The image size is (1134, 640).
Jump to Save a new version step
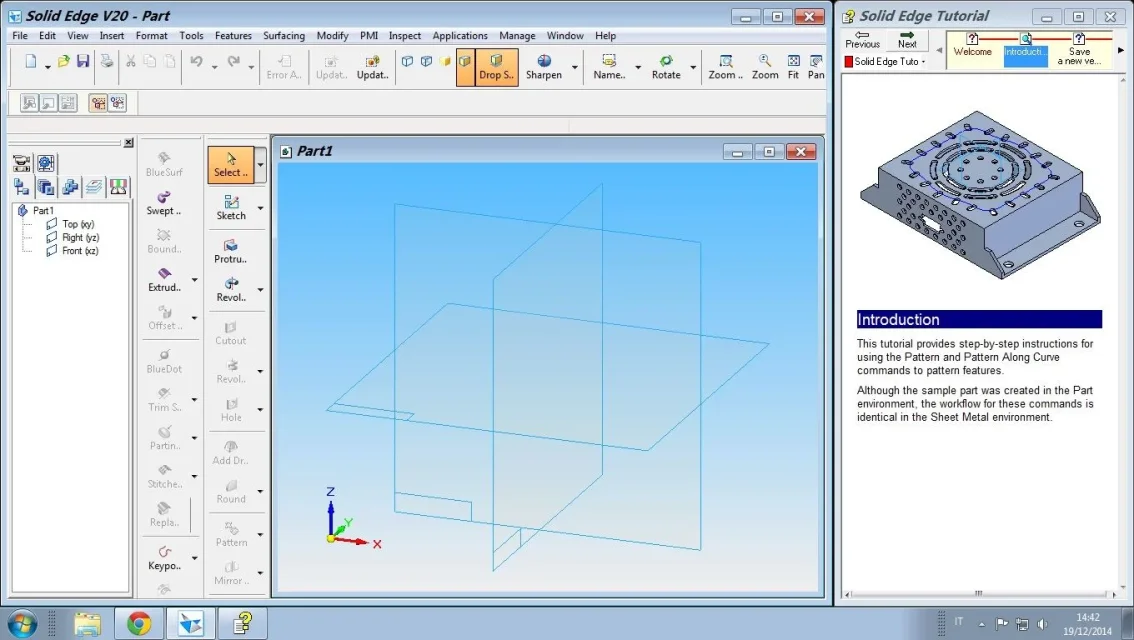[x=1079, y=50]
